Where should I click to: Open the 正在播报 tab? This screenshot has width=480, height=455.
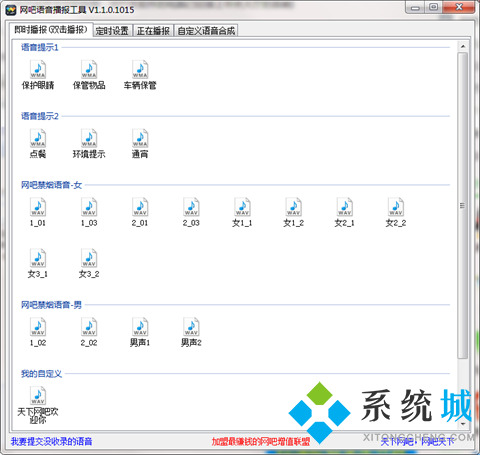pyautogui.click(x=153, y=31)
